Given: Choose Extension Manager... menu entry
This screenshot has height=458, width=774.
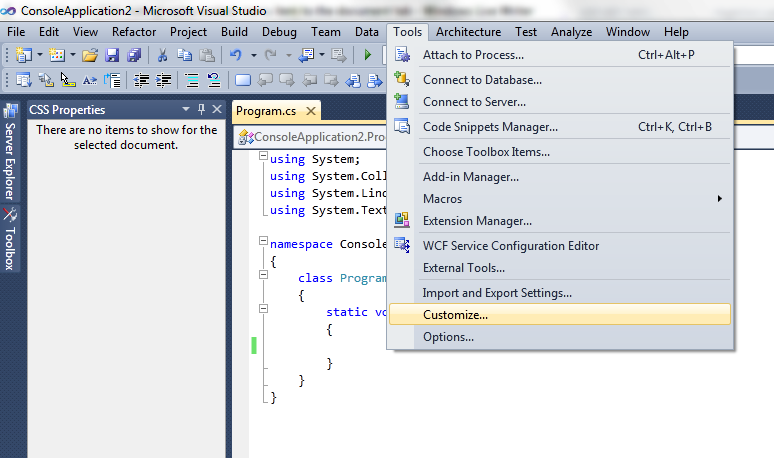Looking at the screenshot, I should (x=477, y=221).
